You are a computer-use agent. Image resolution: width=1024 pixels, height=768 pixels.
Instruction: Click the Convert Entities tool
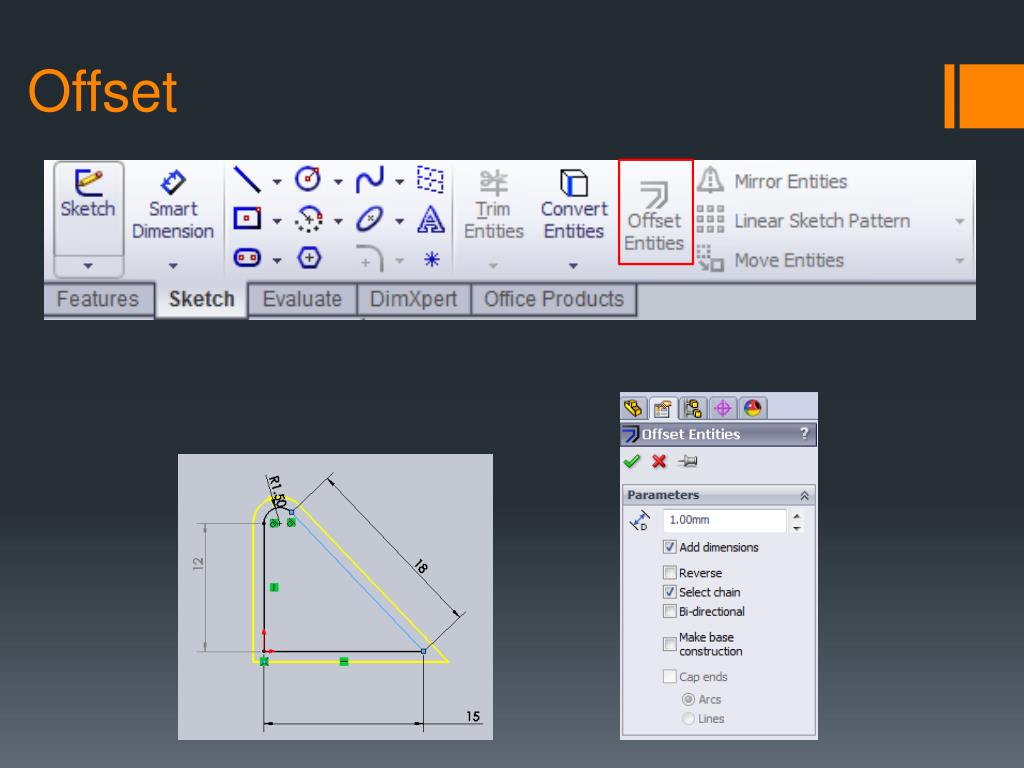click(573, 204)
